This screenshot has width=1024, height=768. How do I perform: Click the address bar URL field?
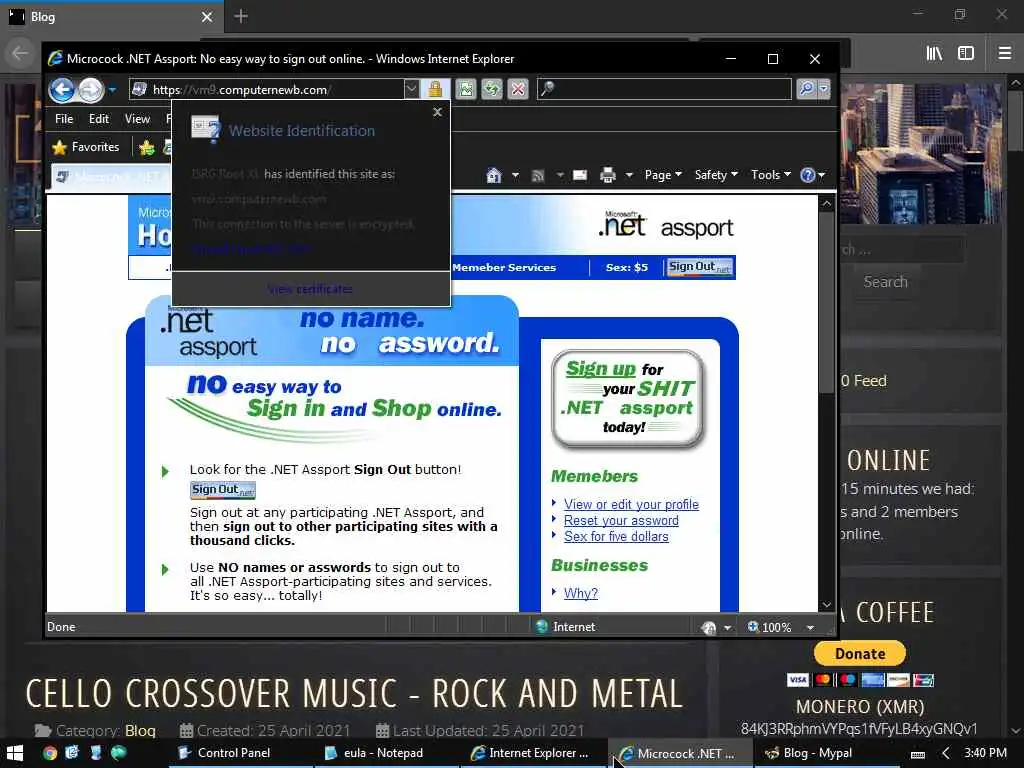click(266, 89)
